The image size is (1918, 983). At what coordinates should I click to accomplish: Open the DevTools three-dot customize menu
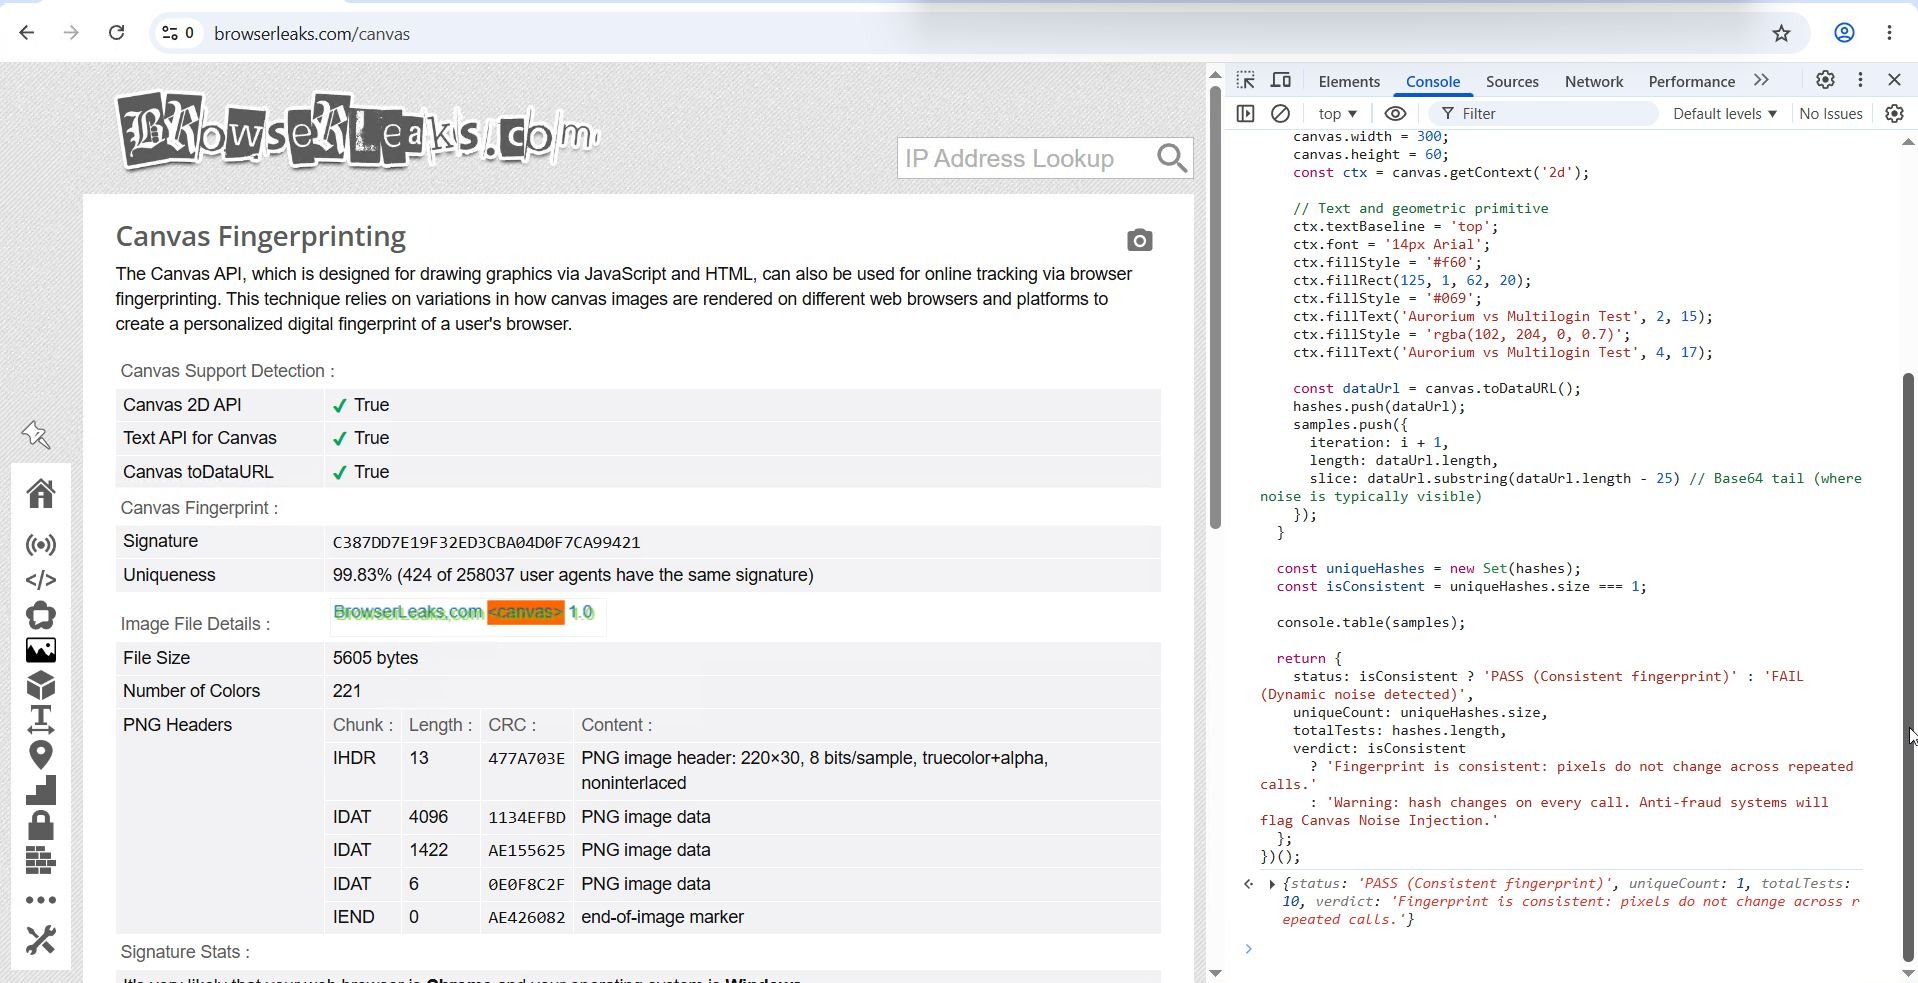[1860, 80]
